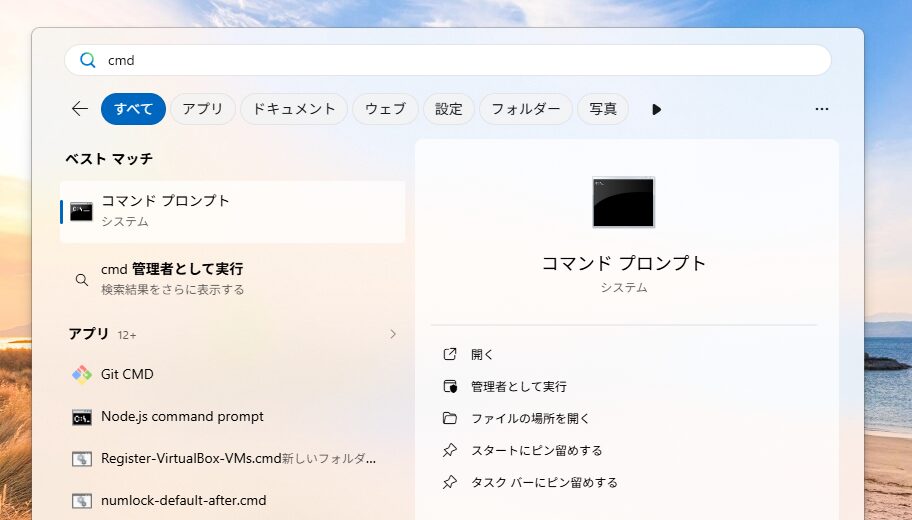Open Node.js command prompt result
The width and height of the screenshot is (912, 520).
pos(233,416)
